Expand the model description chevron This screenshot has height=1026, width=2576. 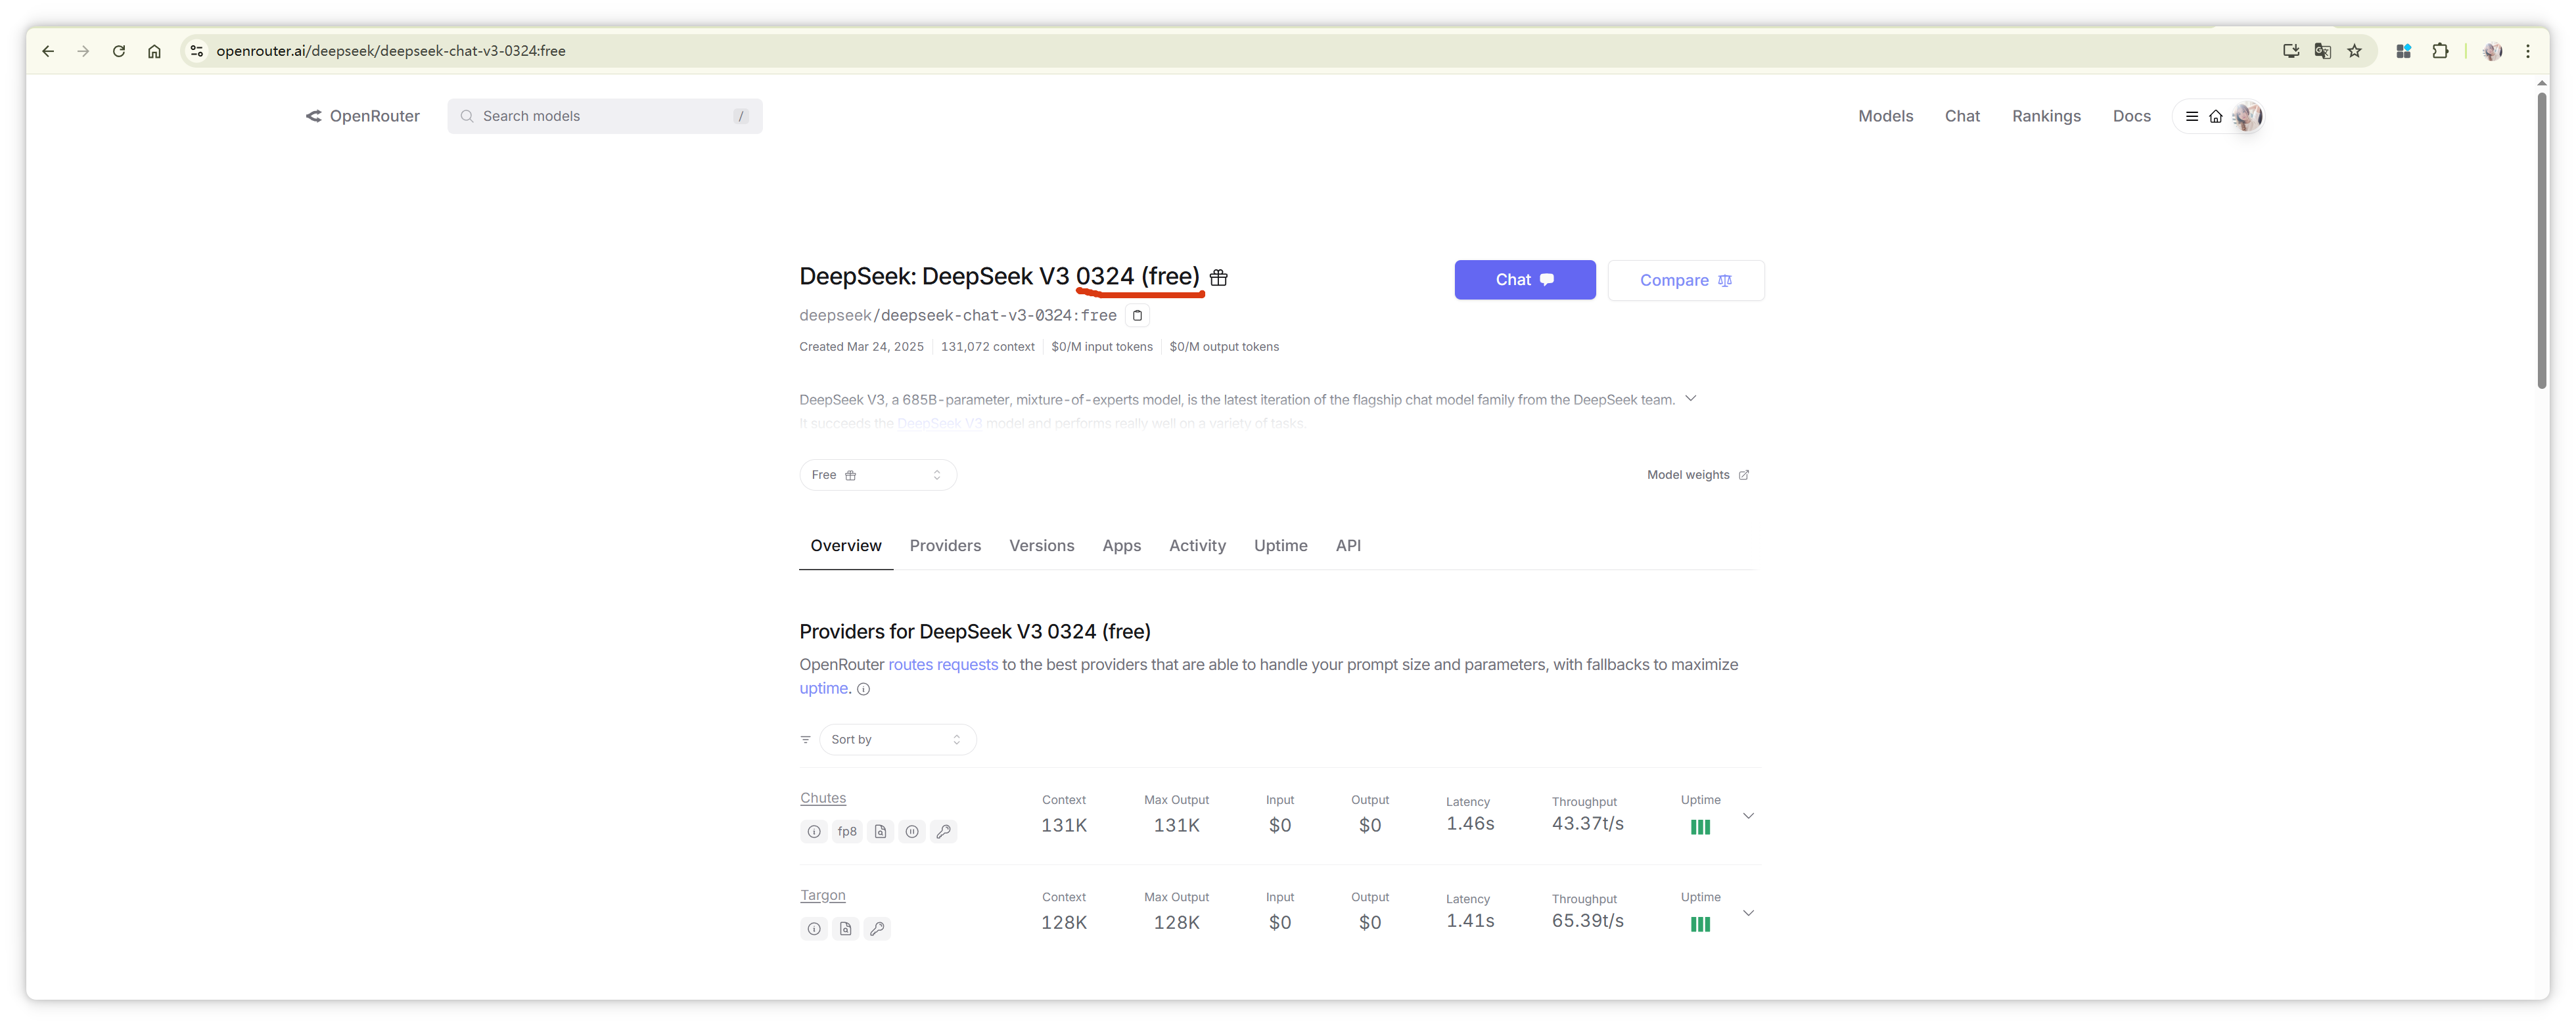tap(1690, 399)
